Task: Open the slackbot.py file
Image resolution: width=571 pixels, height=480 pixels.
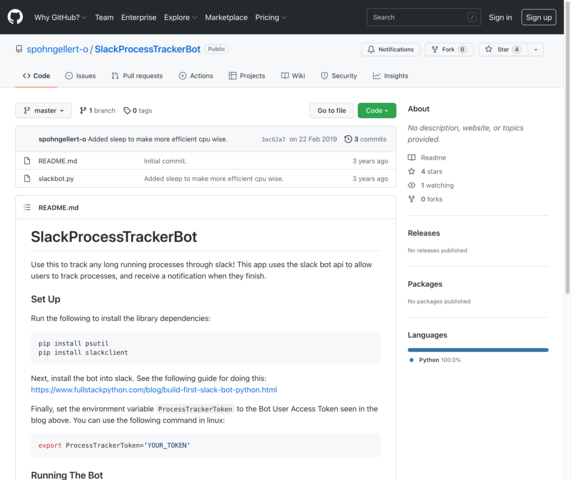Action: tap(56, 178)
